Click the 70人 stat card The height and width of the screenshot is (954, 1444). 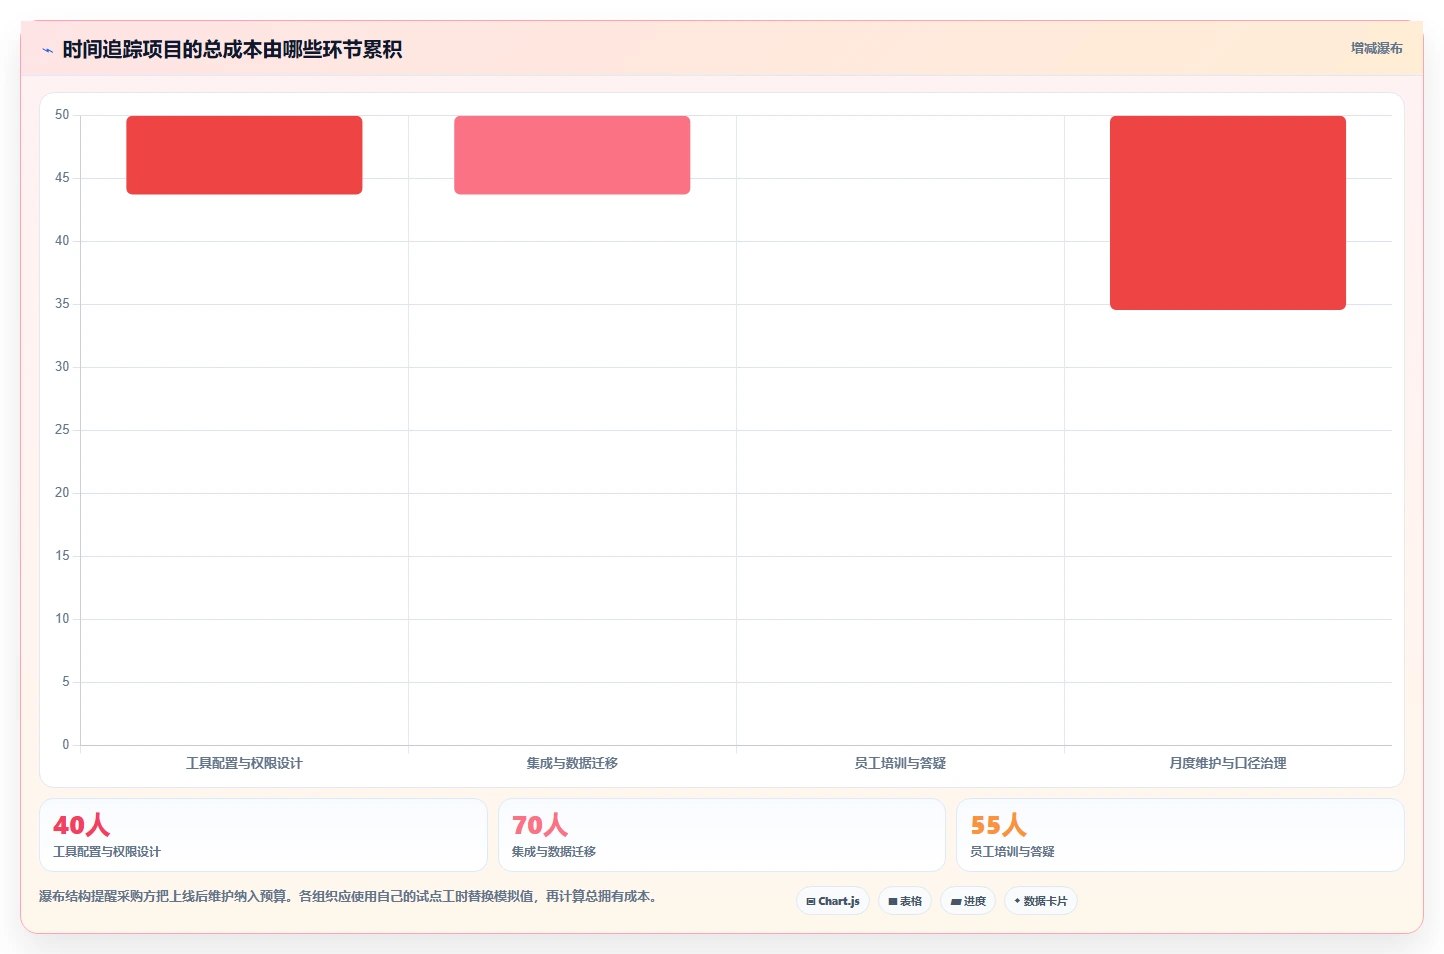722,835
